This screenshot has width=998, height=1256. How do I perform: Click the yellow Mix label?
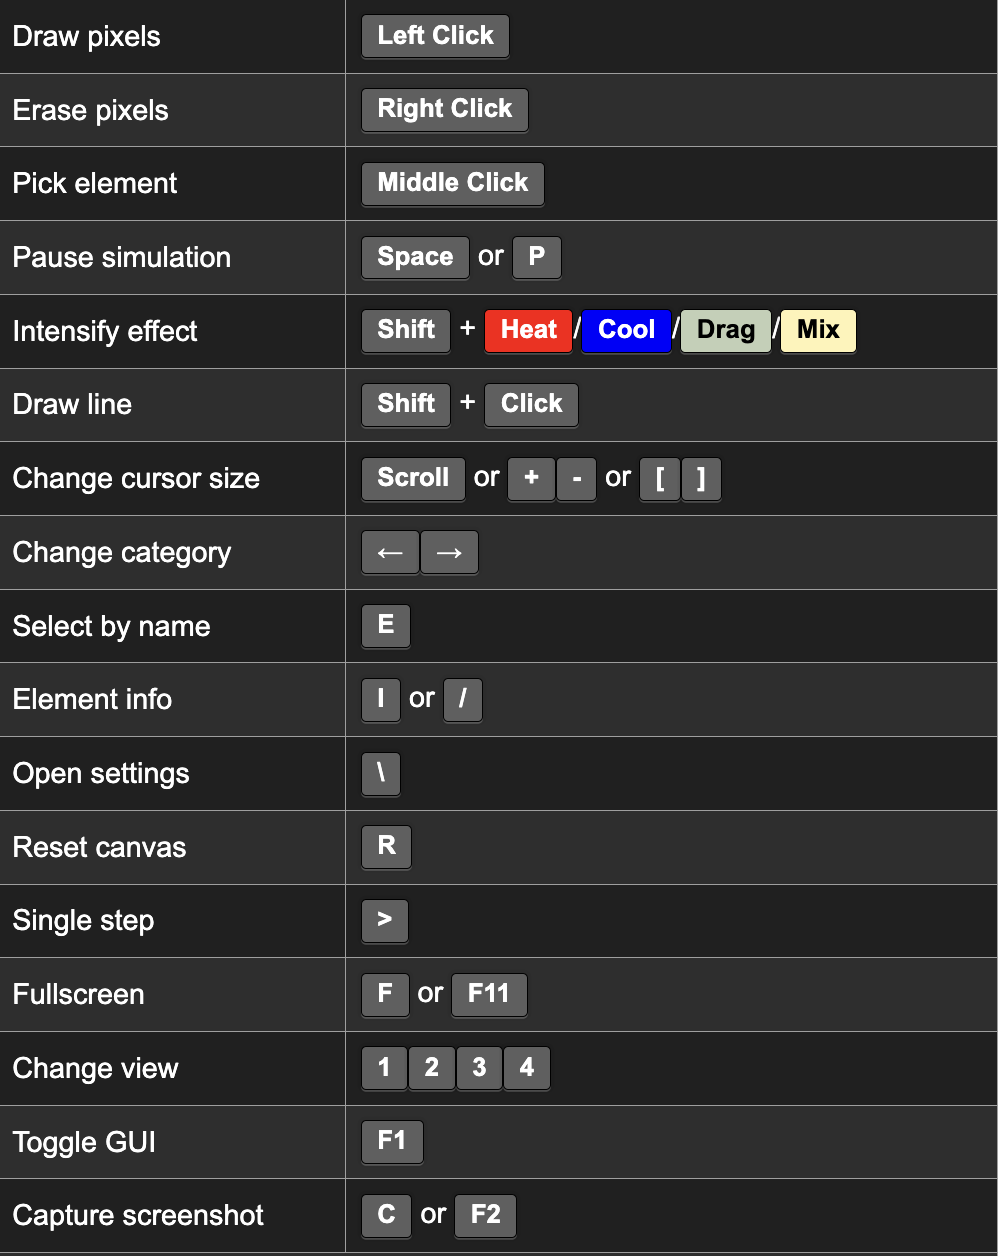point(818,330)
